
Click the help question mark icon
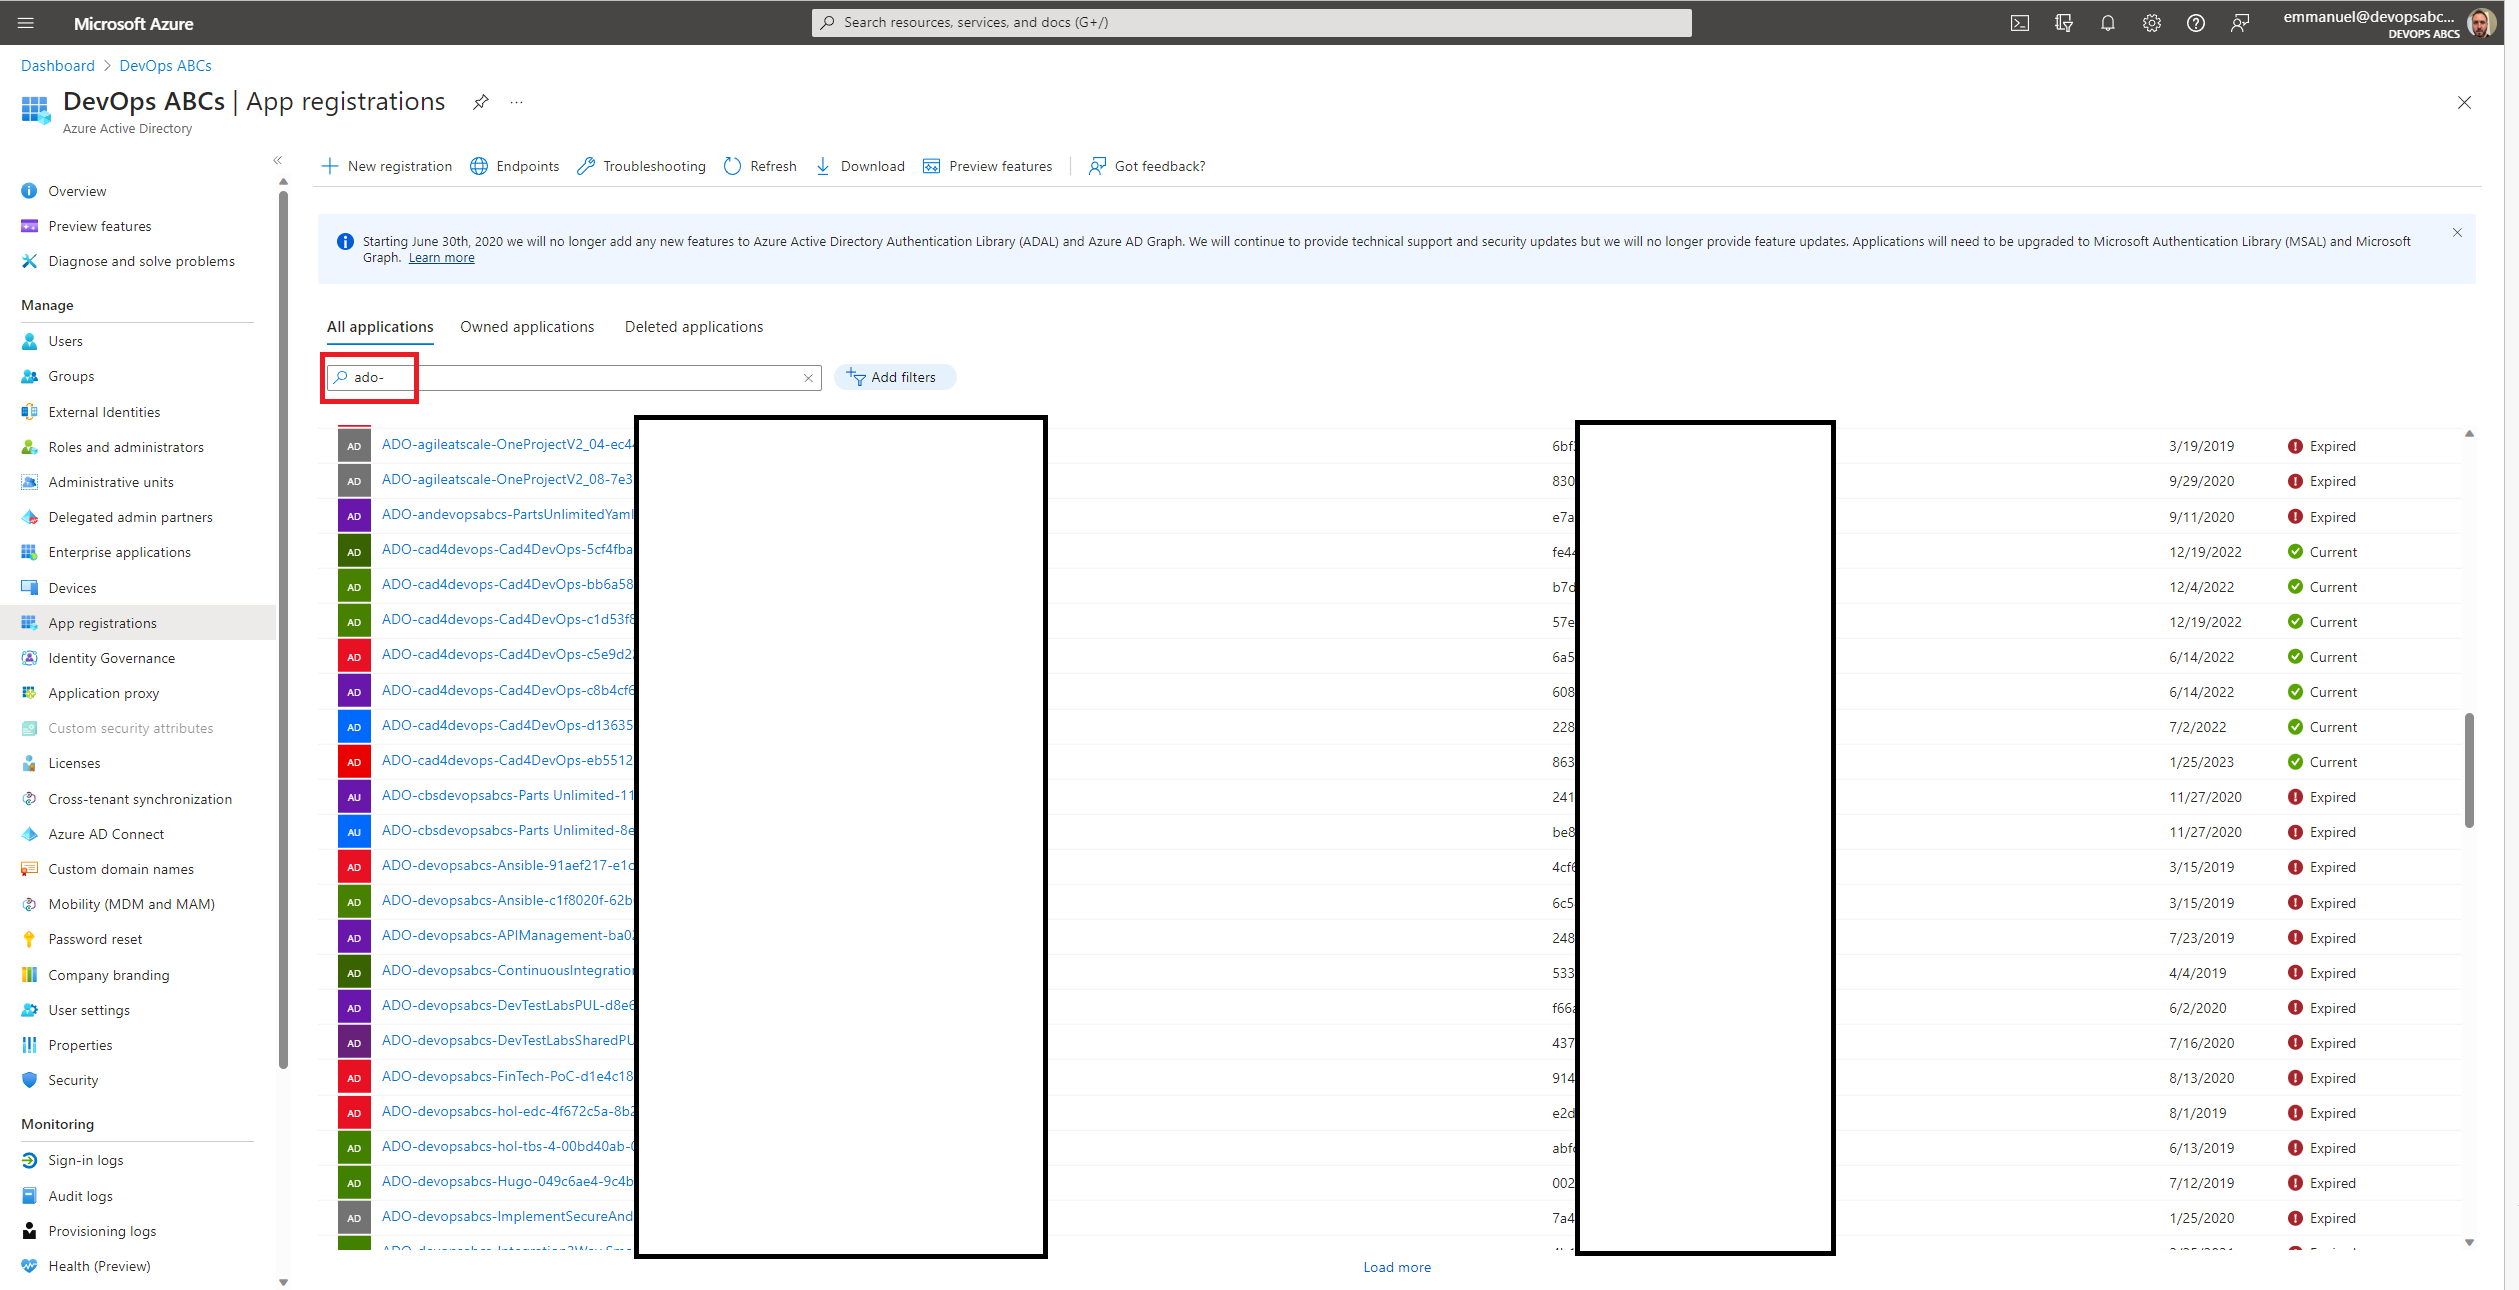point(2195,23)
